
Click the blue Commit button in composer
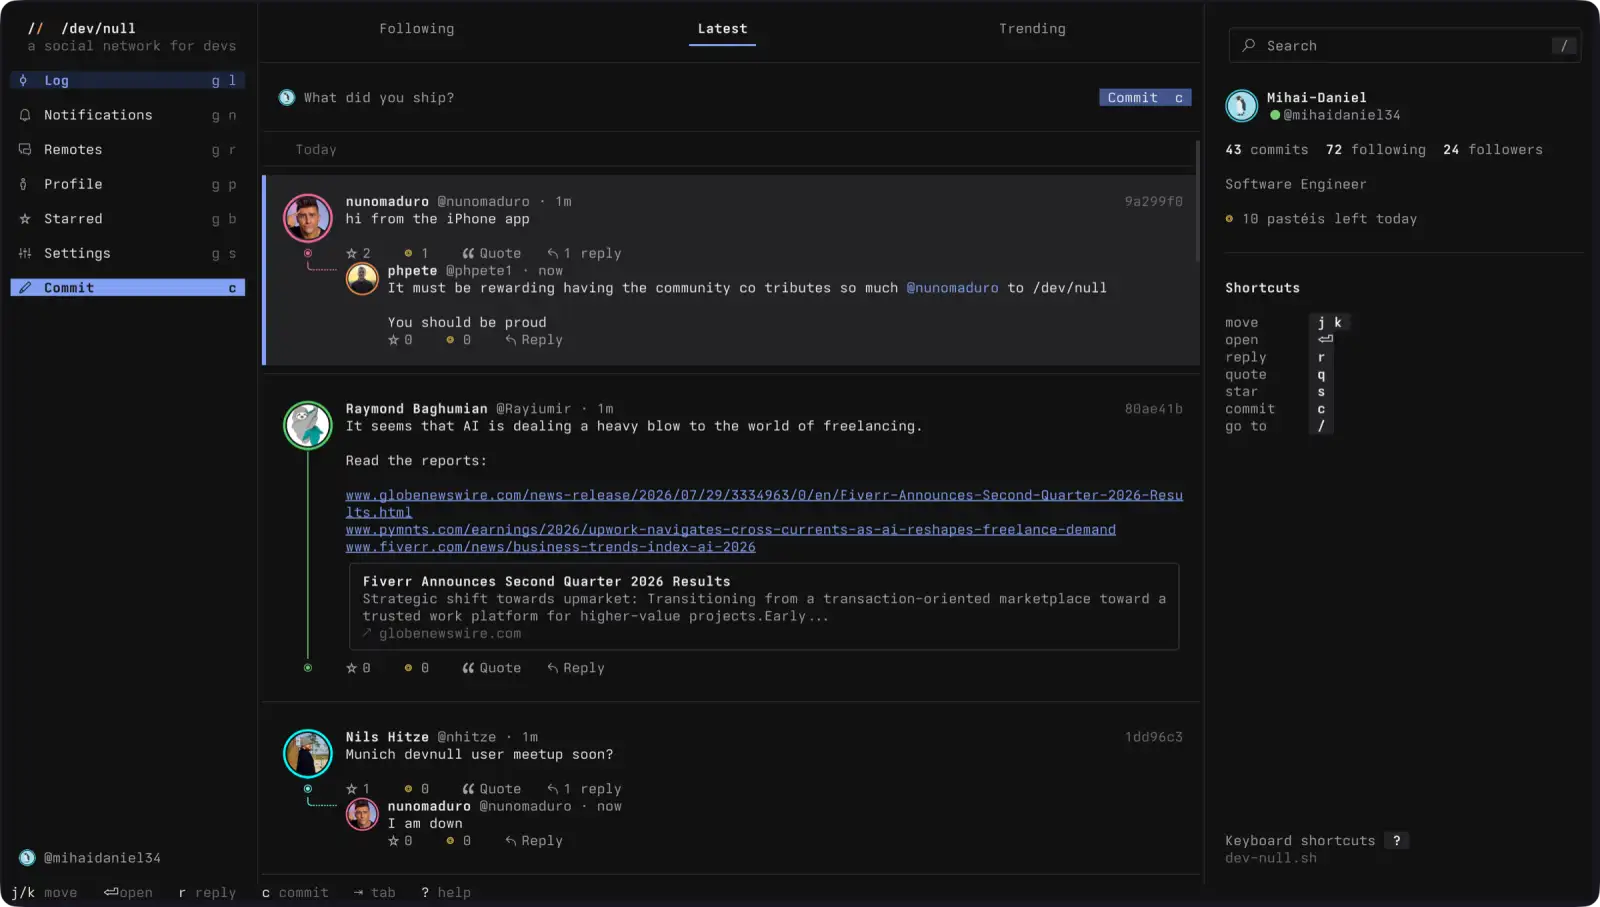click(x=1145, y=98)
